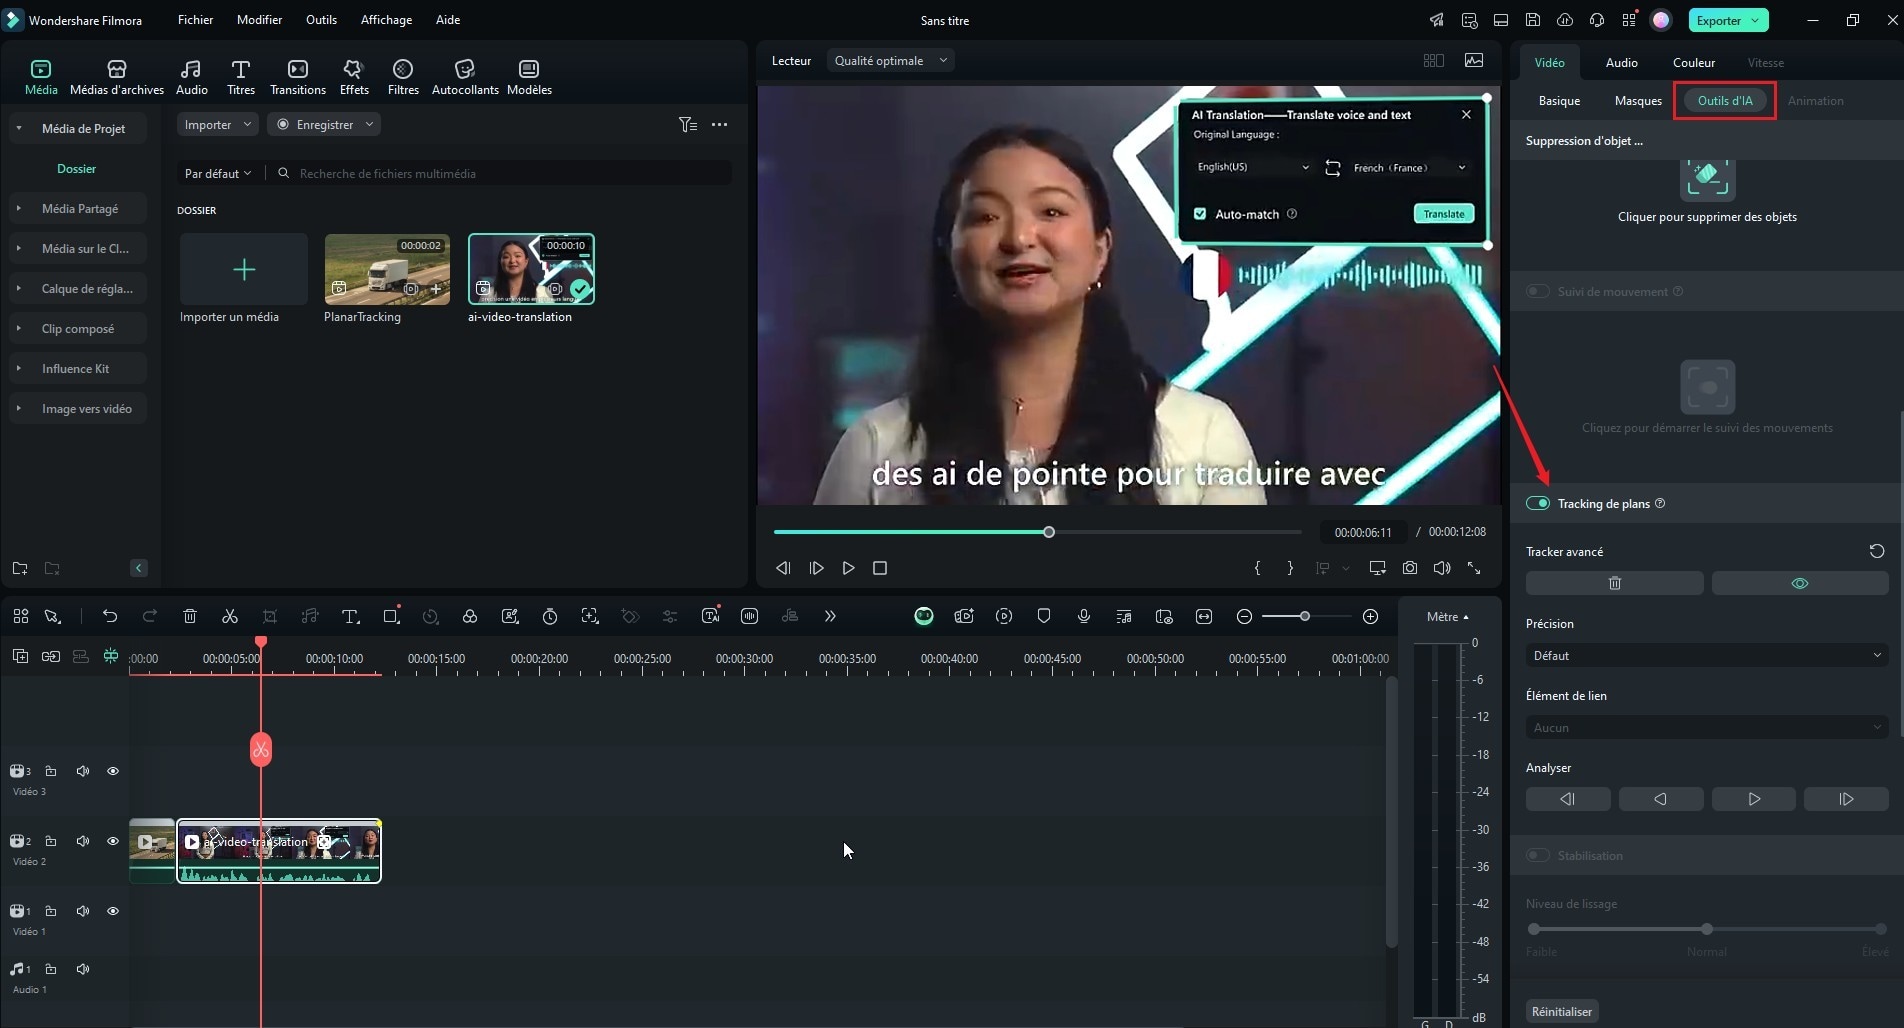Open the Élément de lien dropdown
This screenshot has height=1028, width=1904.
(1707, 727)
